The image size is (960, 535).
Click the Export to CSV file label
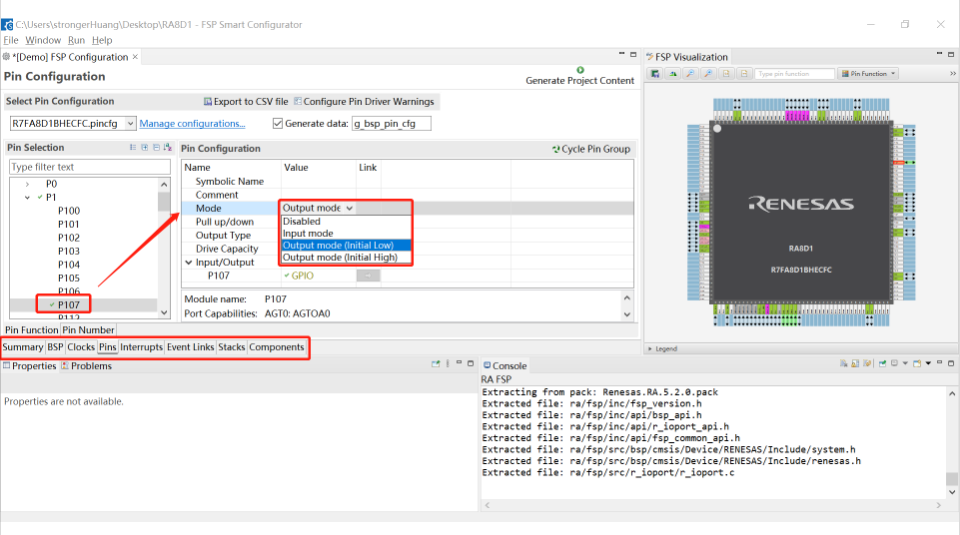coord(250,102)
